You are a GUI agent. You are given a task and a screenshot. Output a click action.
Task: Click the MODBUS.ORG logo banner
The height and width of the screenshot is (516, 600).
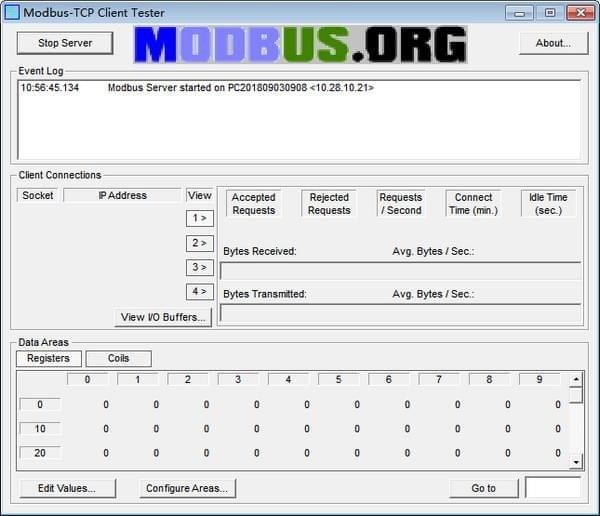pos(300,44)
